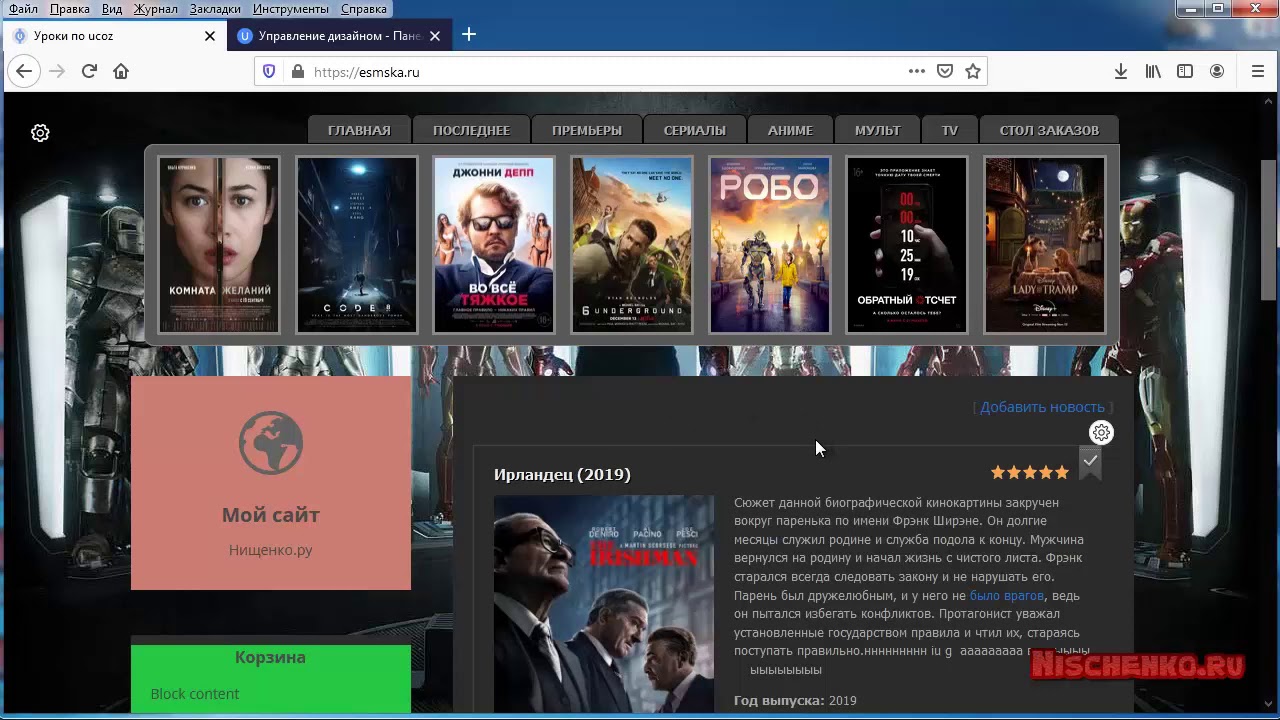Image resolution: width=1280 pixels, height=720 pixels.
Task: Open the site settings gear at top left
Action: point(40,133)
